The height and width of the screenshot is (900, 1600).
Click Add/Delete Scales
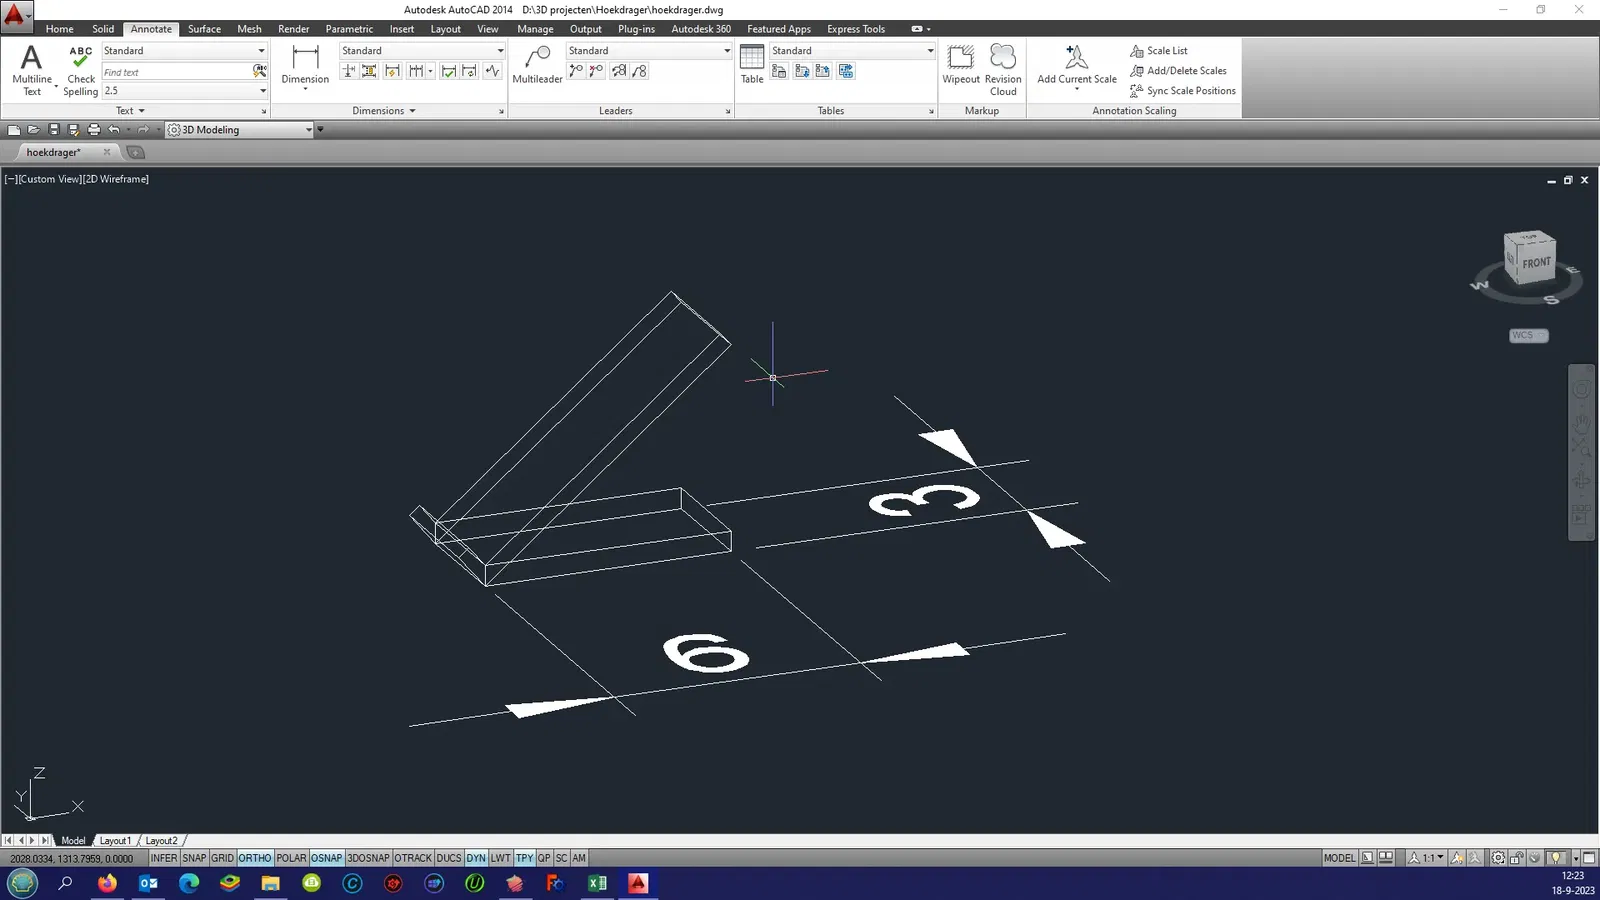point(1178,71)
